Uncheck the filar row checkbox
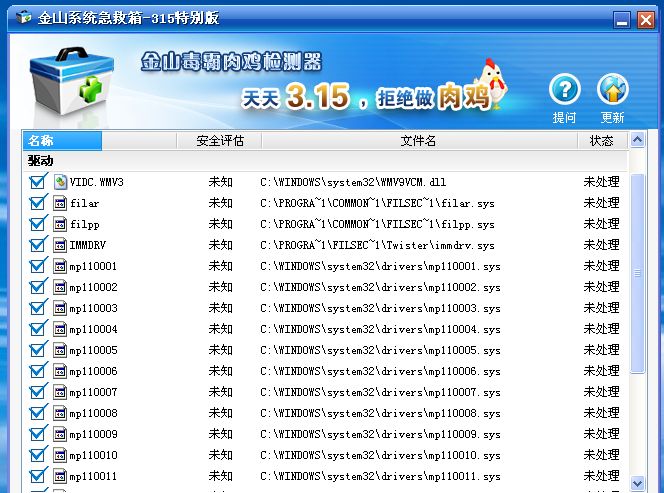Image resolution: width=664 pixels, height=493 pixels. click(37, 203)
